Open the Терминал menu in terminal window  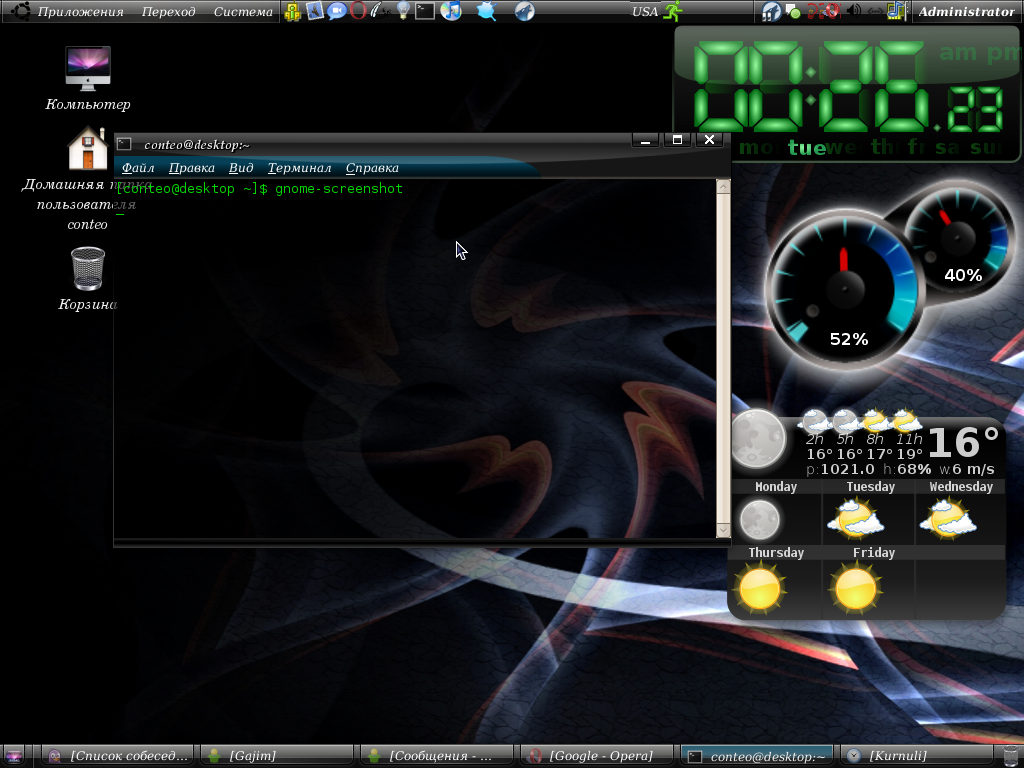pos(299,168)
